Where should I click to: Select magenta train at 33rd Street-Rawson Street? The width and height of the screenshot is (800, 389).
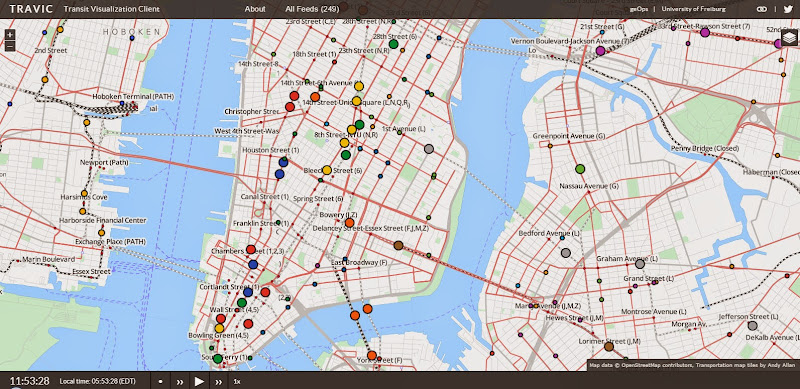pos(705,33)
